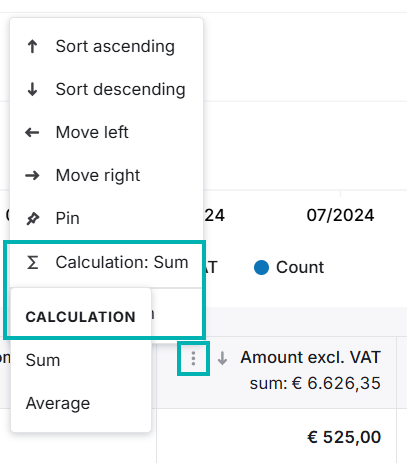Click the CALCULATION submenu heading
The height and width of the screenshot is (463, 407).
[81, 317]
